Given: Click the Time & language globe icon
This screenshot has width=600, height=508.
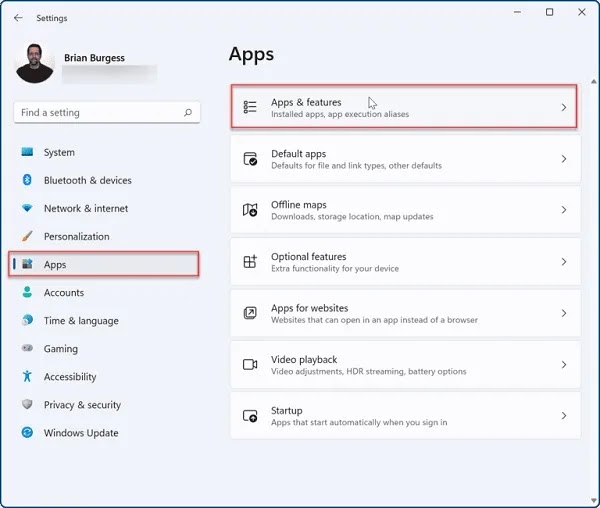Looking at the screenshot, I should pyautogui.click(x=27, y=320).
